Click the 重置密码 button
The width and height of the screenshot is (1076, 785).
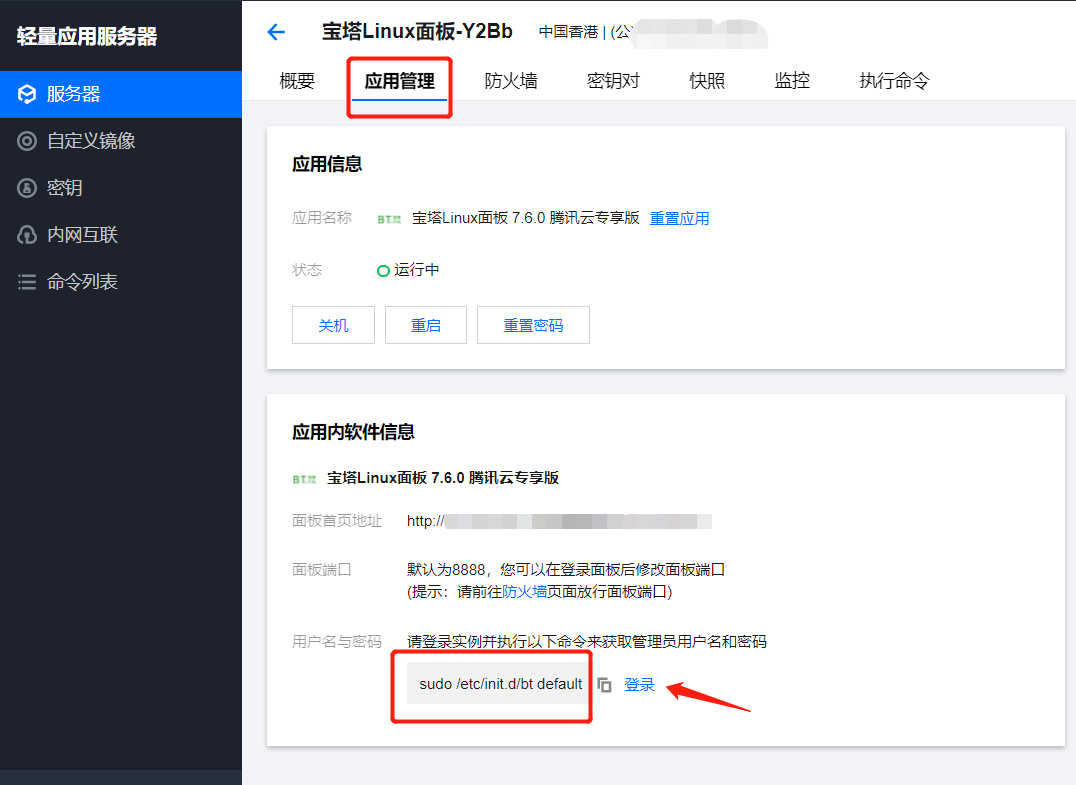pos(533,324)
